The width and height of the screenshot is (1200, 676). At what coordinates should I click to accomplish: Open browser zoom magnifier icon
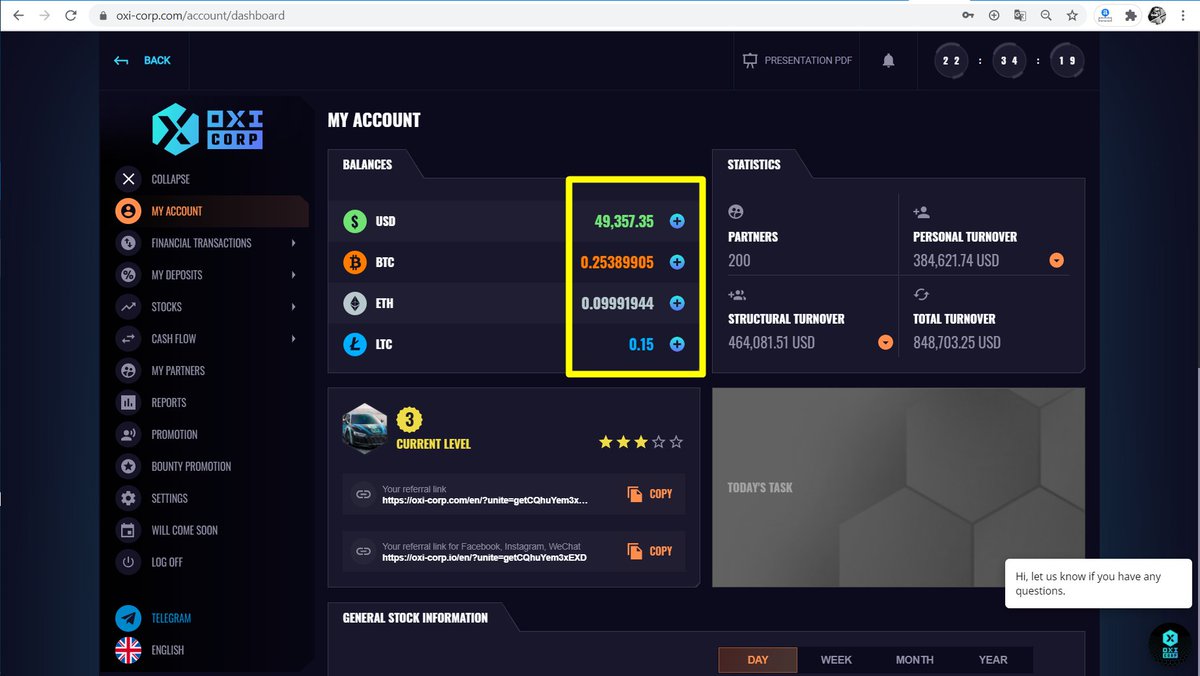tap(1046, 16)
